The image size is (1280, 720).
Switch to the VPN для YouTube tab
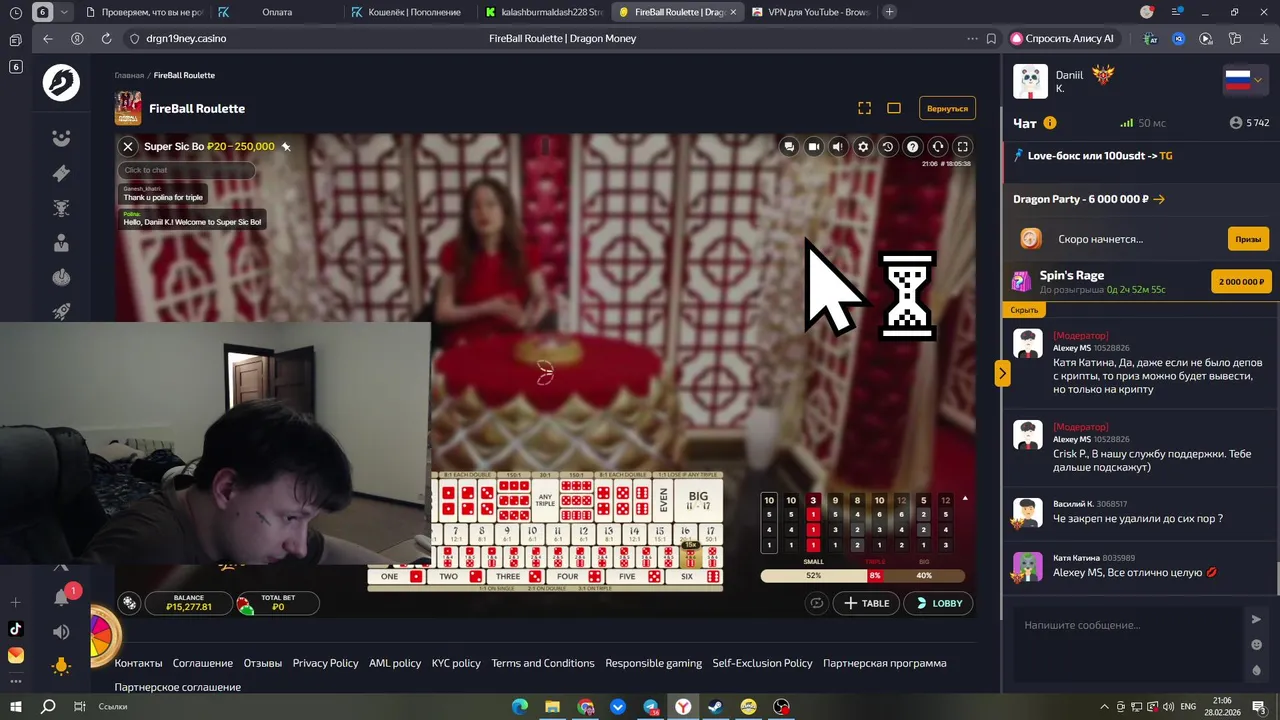click(810, 12)
